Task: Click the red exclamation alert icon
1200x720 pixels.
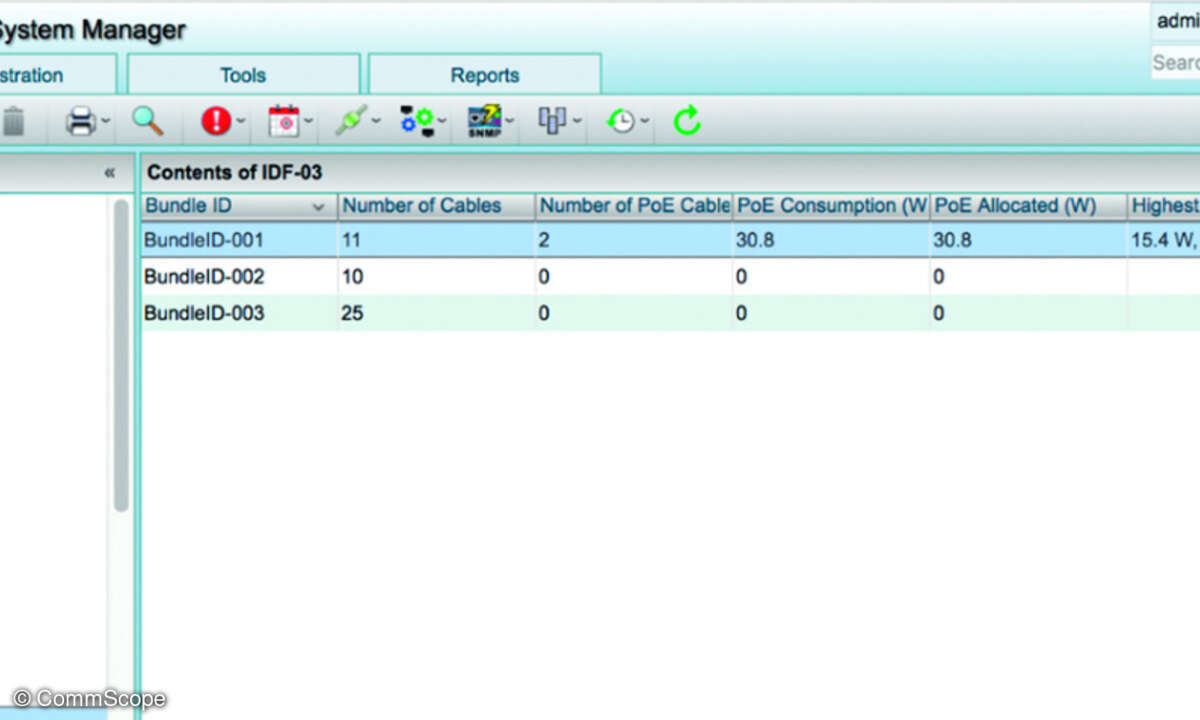Action: point(216,121)
